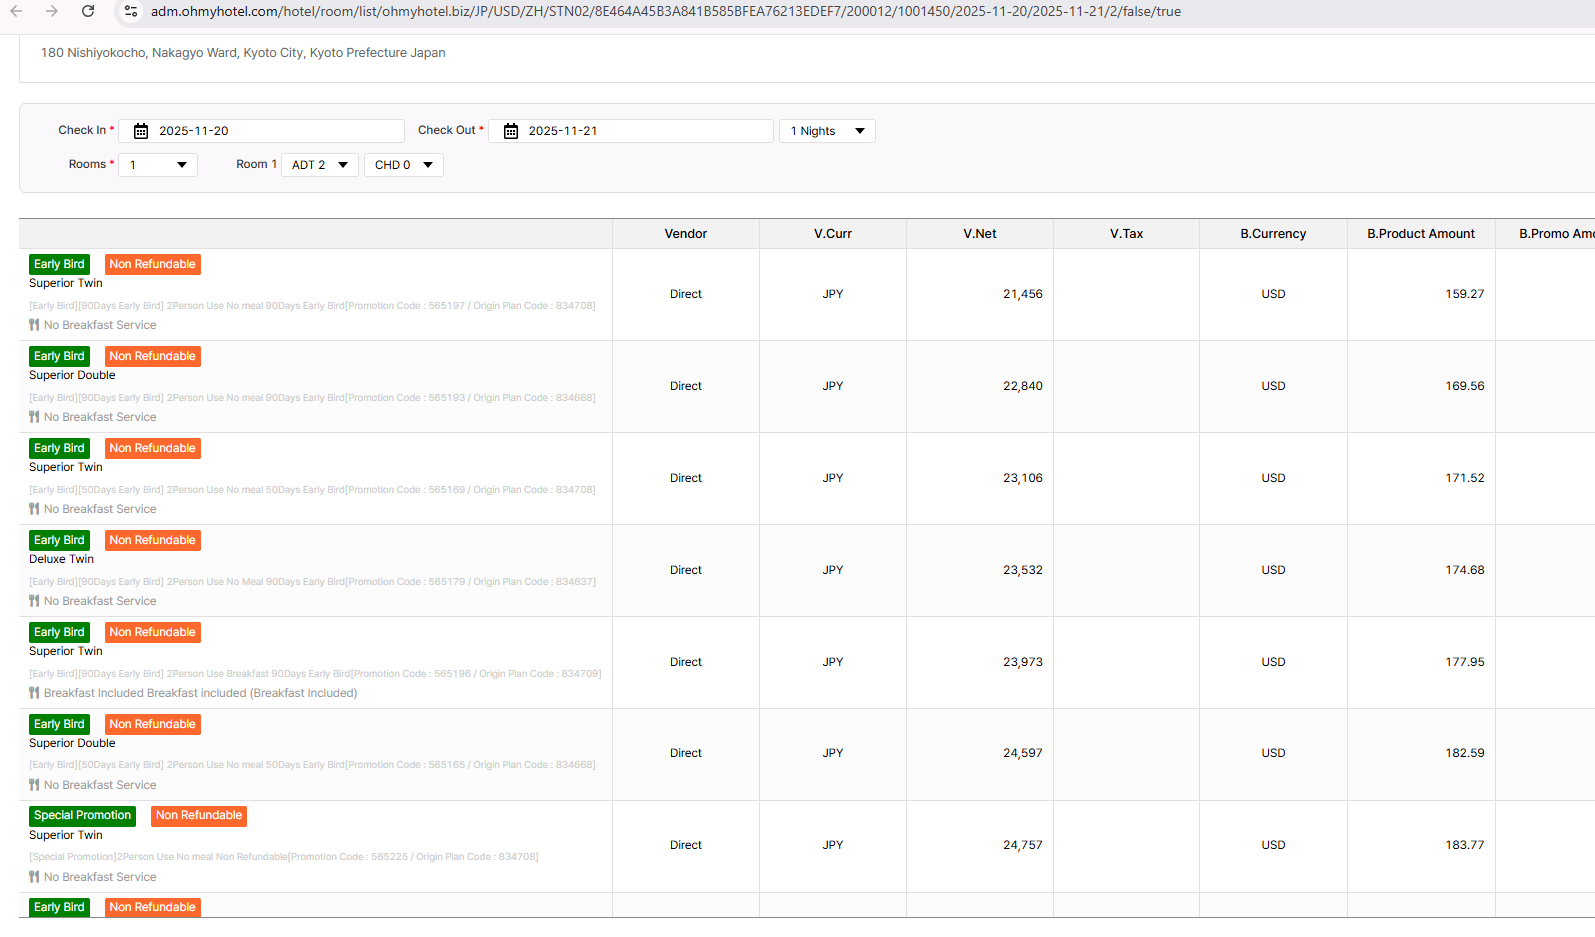Click the V.Net column header

[979, 234]
